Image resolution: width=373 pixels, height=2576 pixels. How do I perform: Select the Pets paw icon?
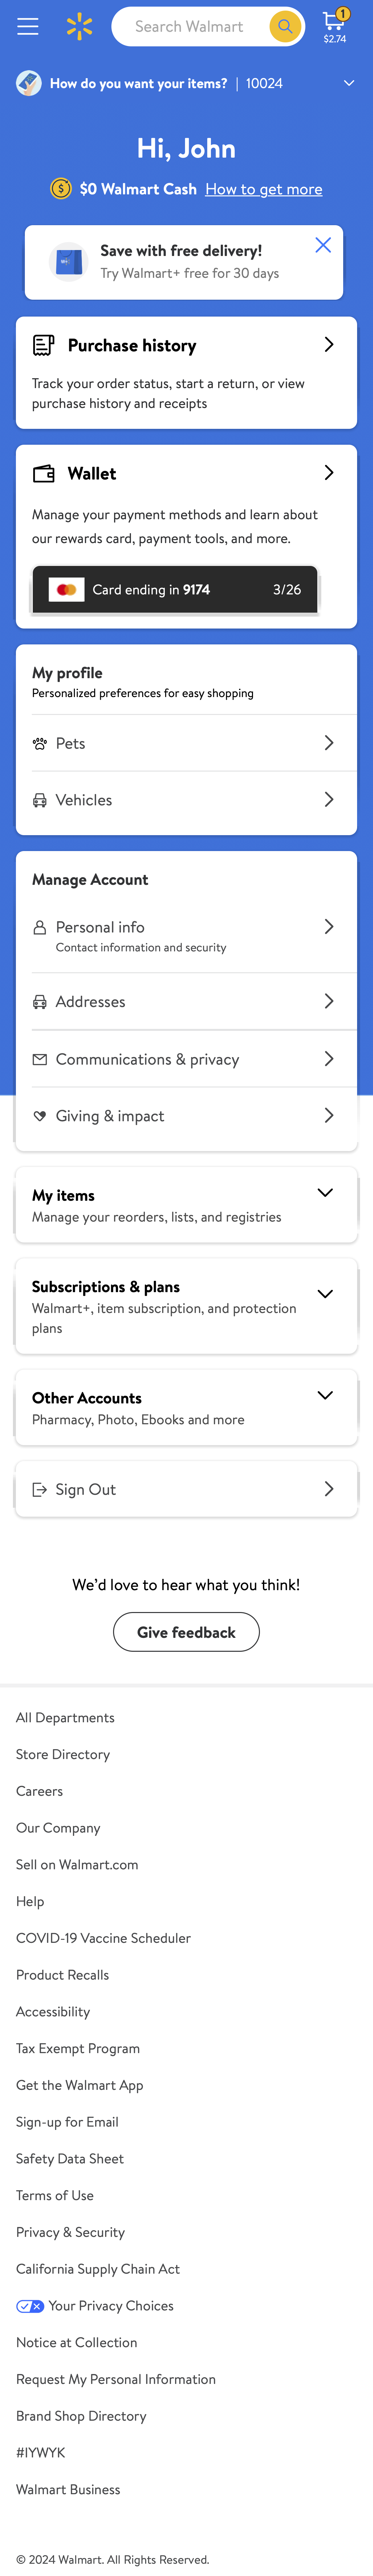[40, 743]
